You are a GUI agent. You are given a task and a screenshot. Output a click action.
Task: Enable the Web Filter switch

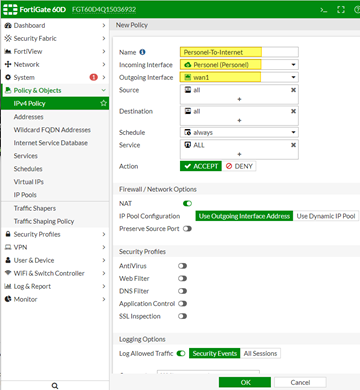click(x=182, y=278)
